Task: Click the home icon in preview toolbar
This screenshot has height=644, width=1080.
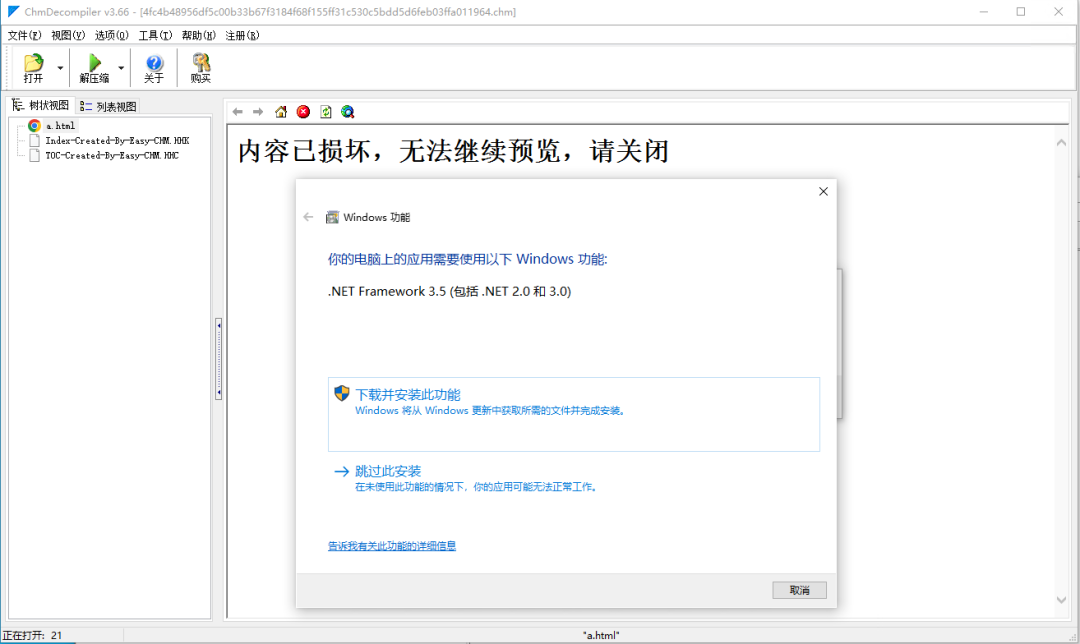Action: click(x=281, y=112)
